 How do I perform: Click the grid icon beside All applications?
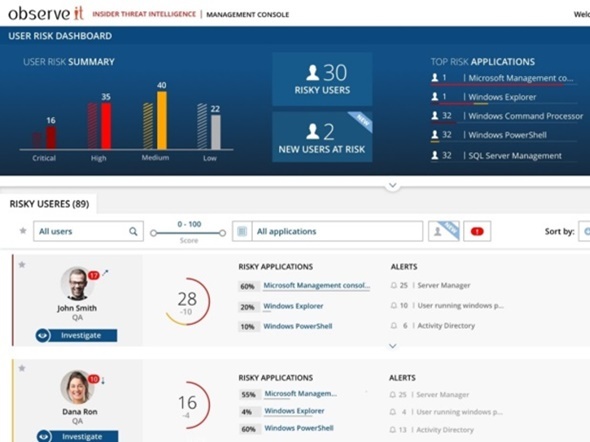point(242,231)
